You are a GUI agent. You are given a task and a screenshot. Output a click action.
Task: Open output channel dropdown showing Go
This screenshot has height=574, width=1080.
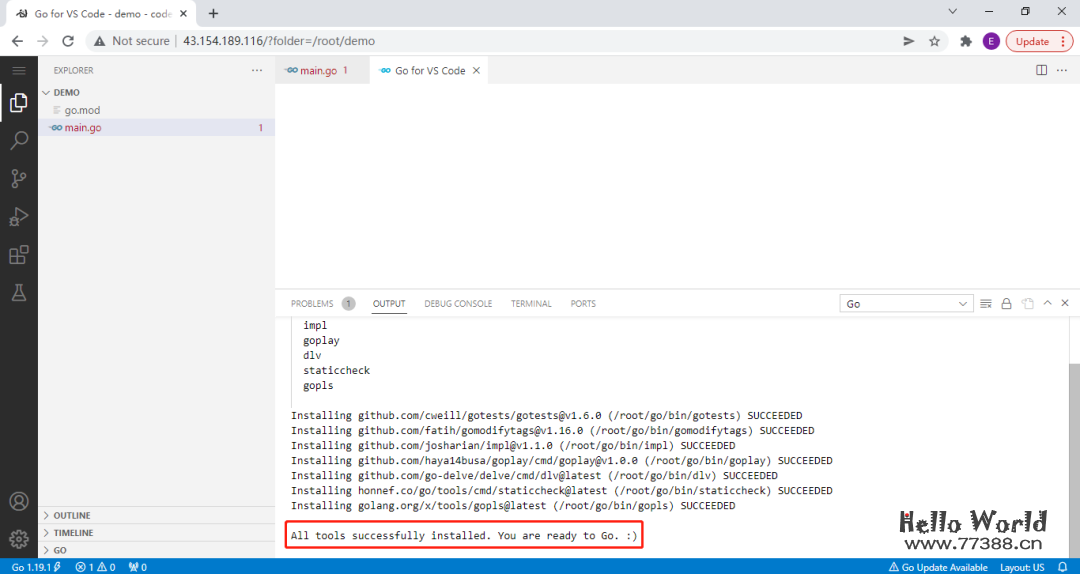pyautogui.click(x=906, y=303)
